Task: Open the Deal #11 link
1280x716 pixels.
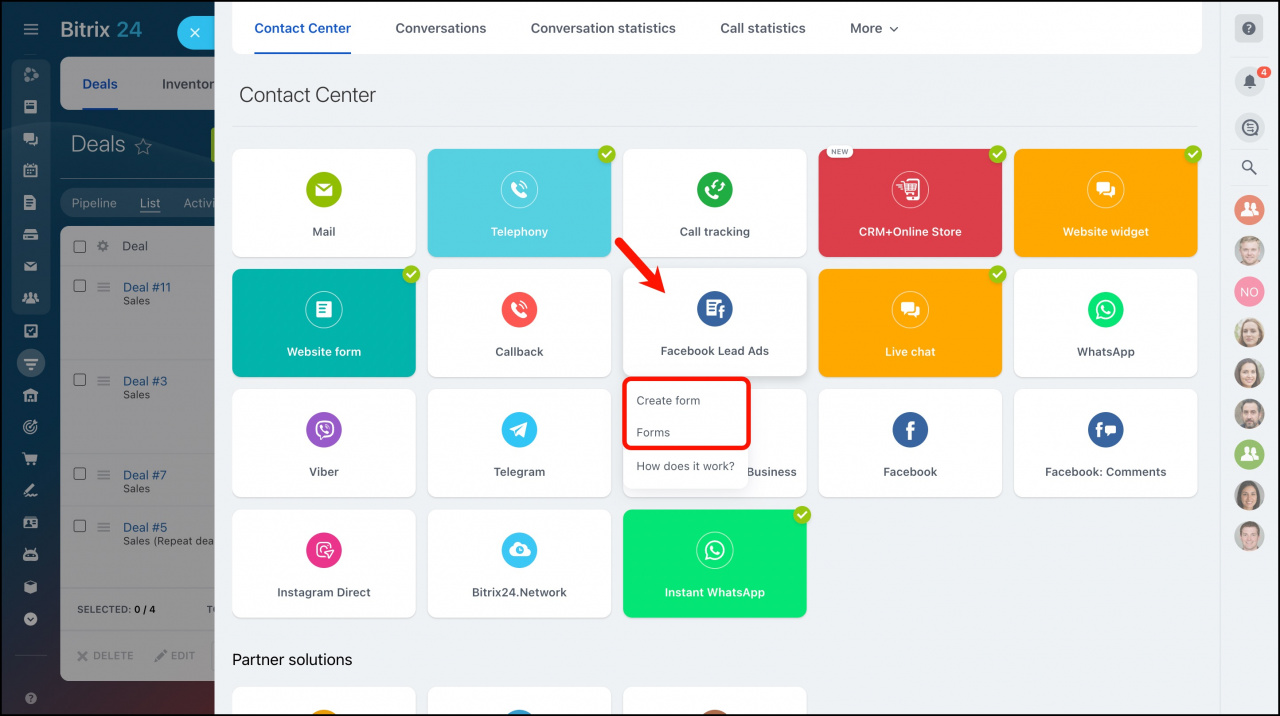Action: pyautogui.click(x=147, y=287)
